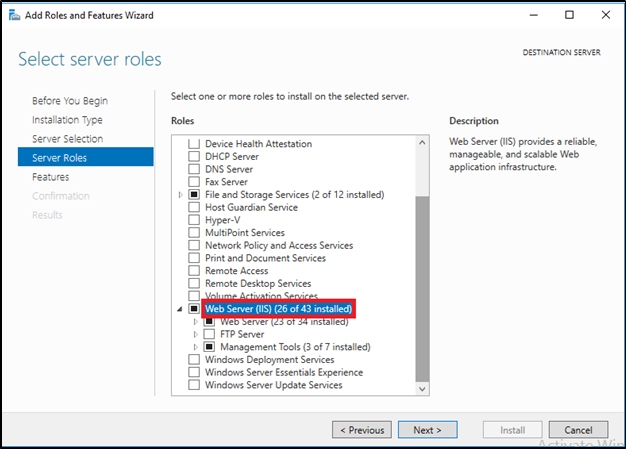Screen dimensions: 626x449
Task: Click the roles list scrollbar down arrow
Action: pyautogui.click(x=422, y=388)
